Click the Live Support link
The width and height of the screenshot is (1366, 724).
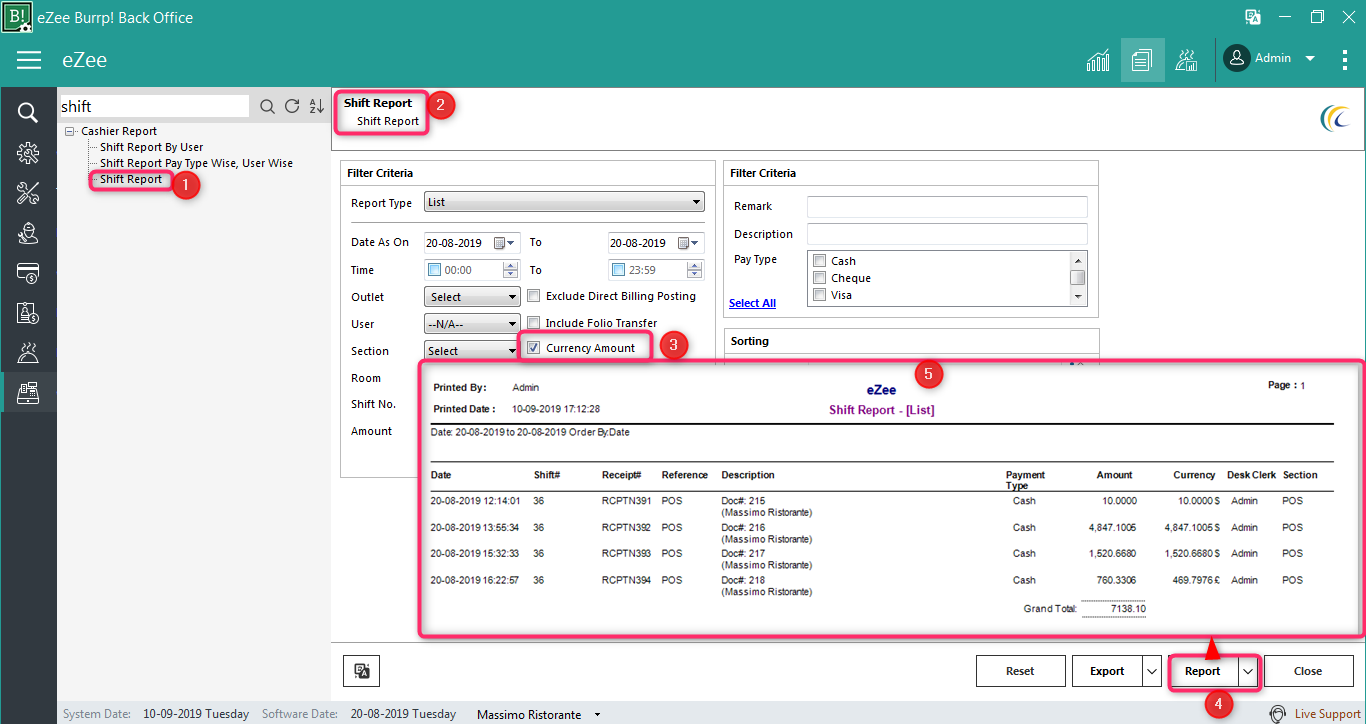tap(1327, 714)
